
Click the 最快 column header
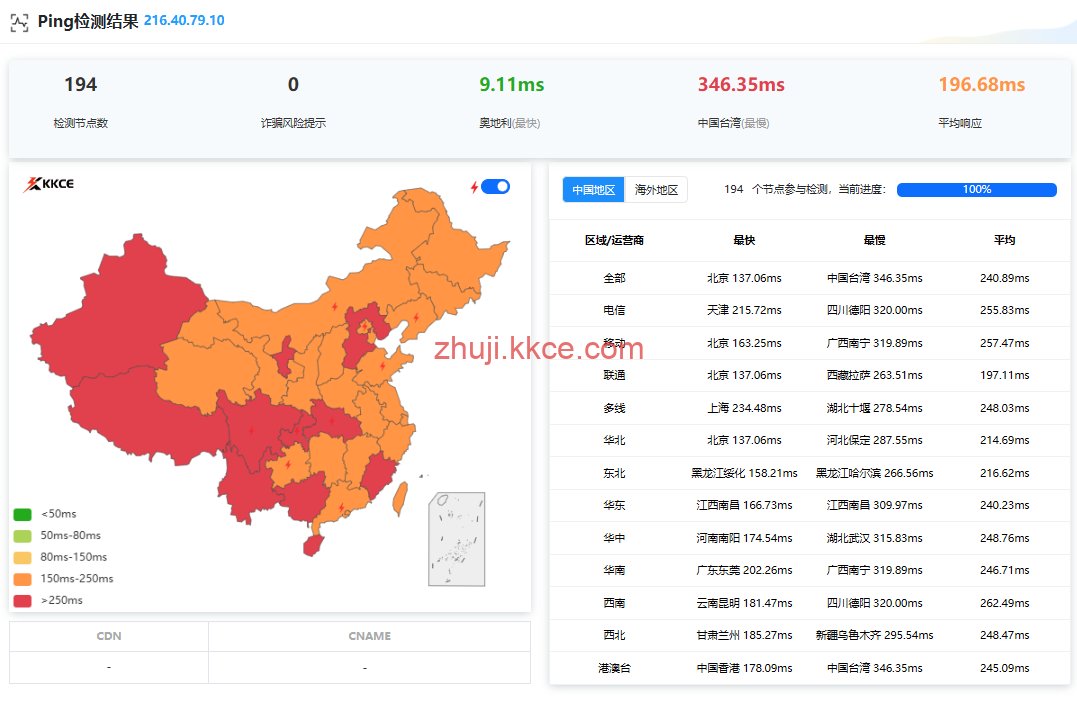click(743, 240)
